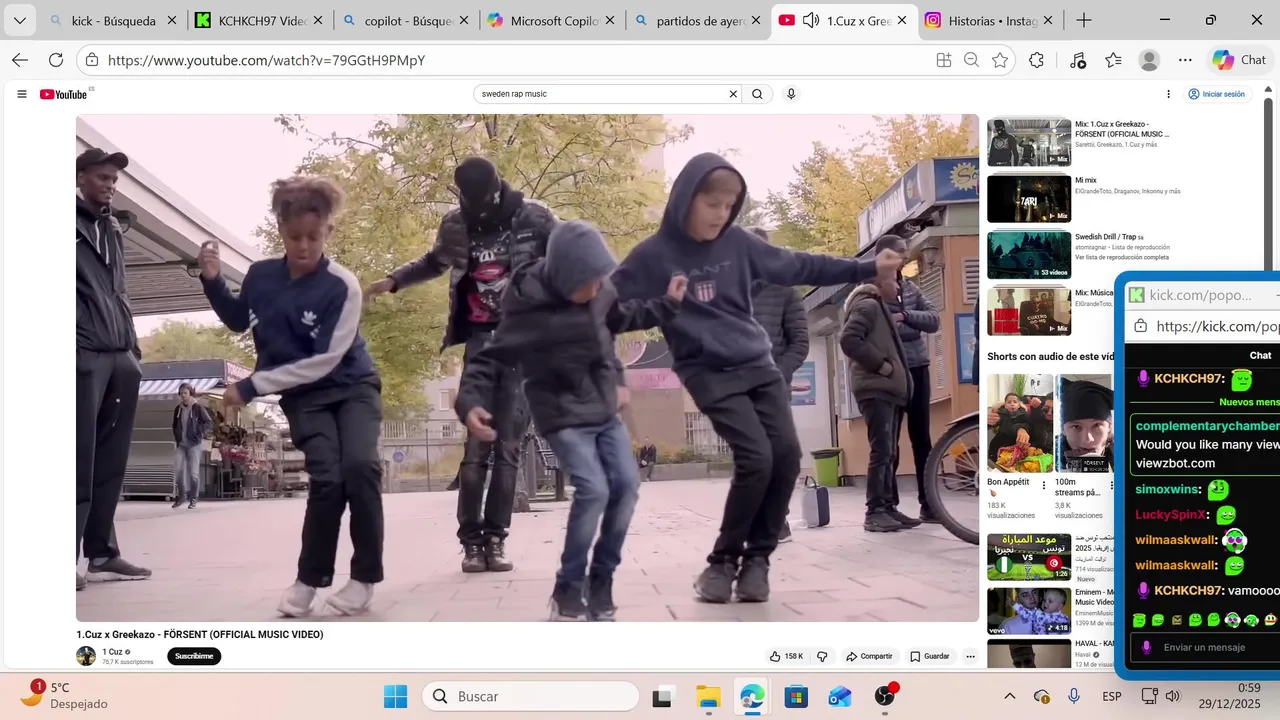This screenshot has height=720, width=1280.
Task: Like the video with 158 K thumbs-up
Action: [x=786, y=656]
